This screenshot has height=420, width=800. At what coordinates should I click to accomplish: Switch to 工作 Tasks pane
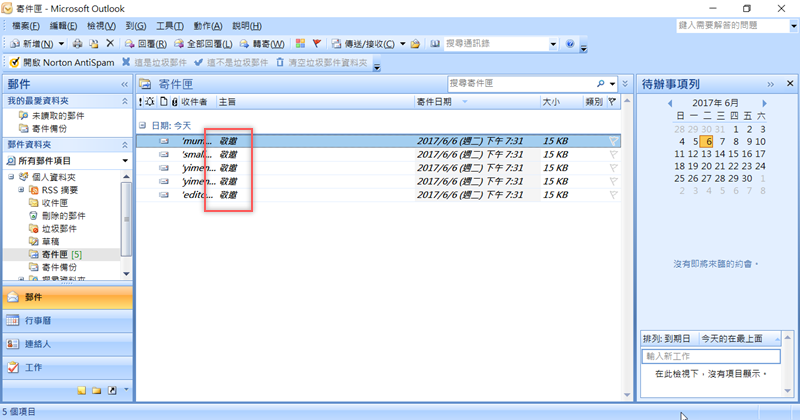click(68, 367)
